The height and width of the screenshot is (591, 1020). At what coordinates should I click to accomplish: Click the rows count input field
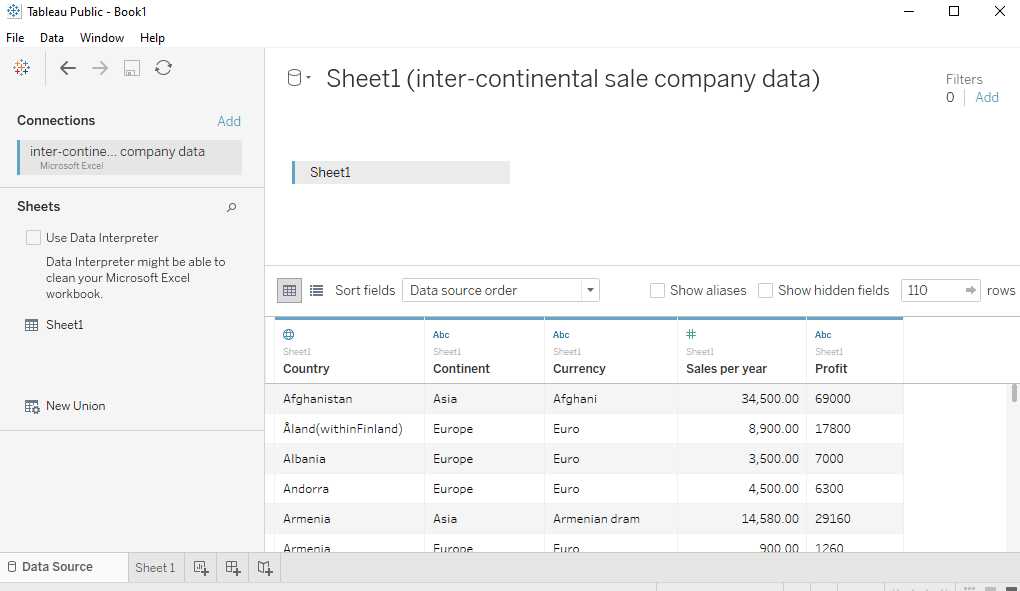(x=930, y=290)
